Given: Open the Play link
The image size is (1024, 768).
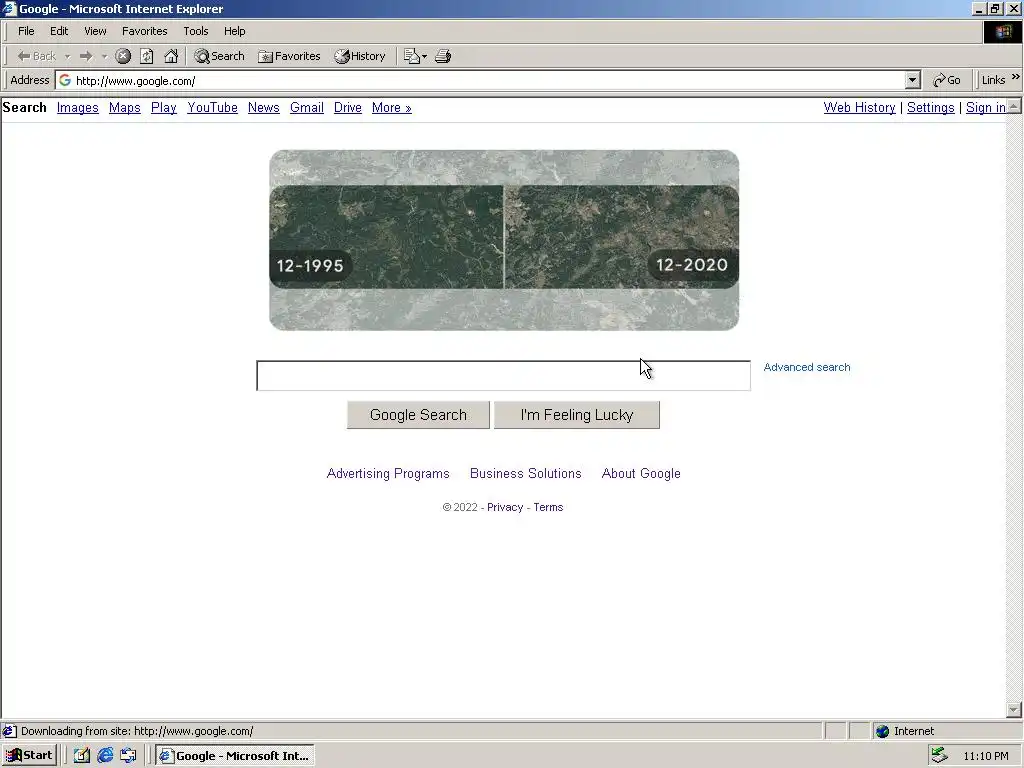Looking at the screenshot, I should (x=164, y=108).
